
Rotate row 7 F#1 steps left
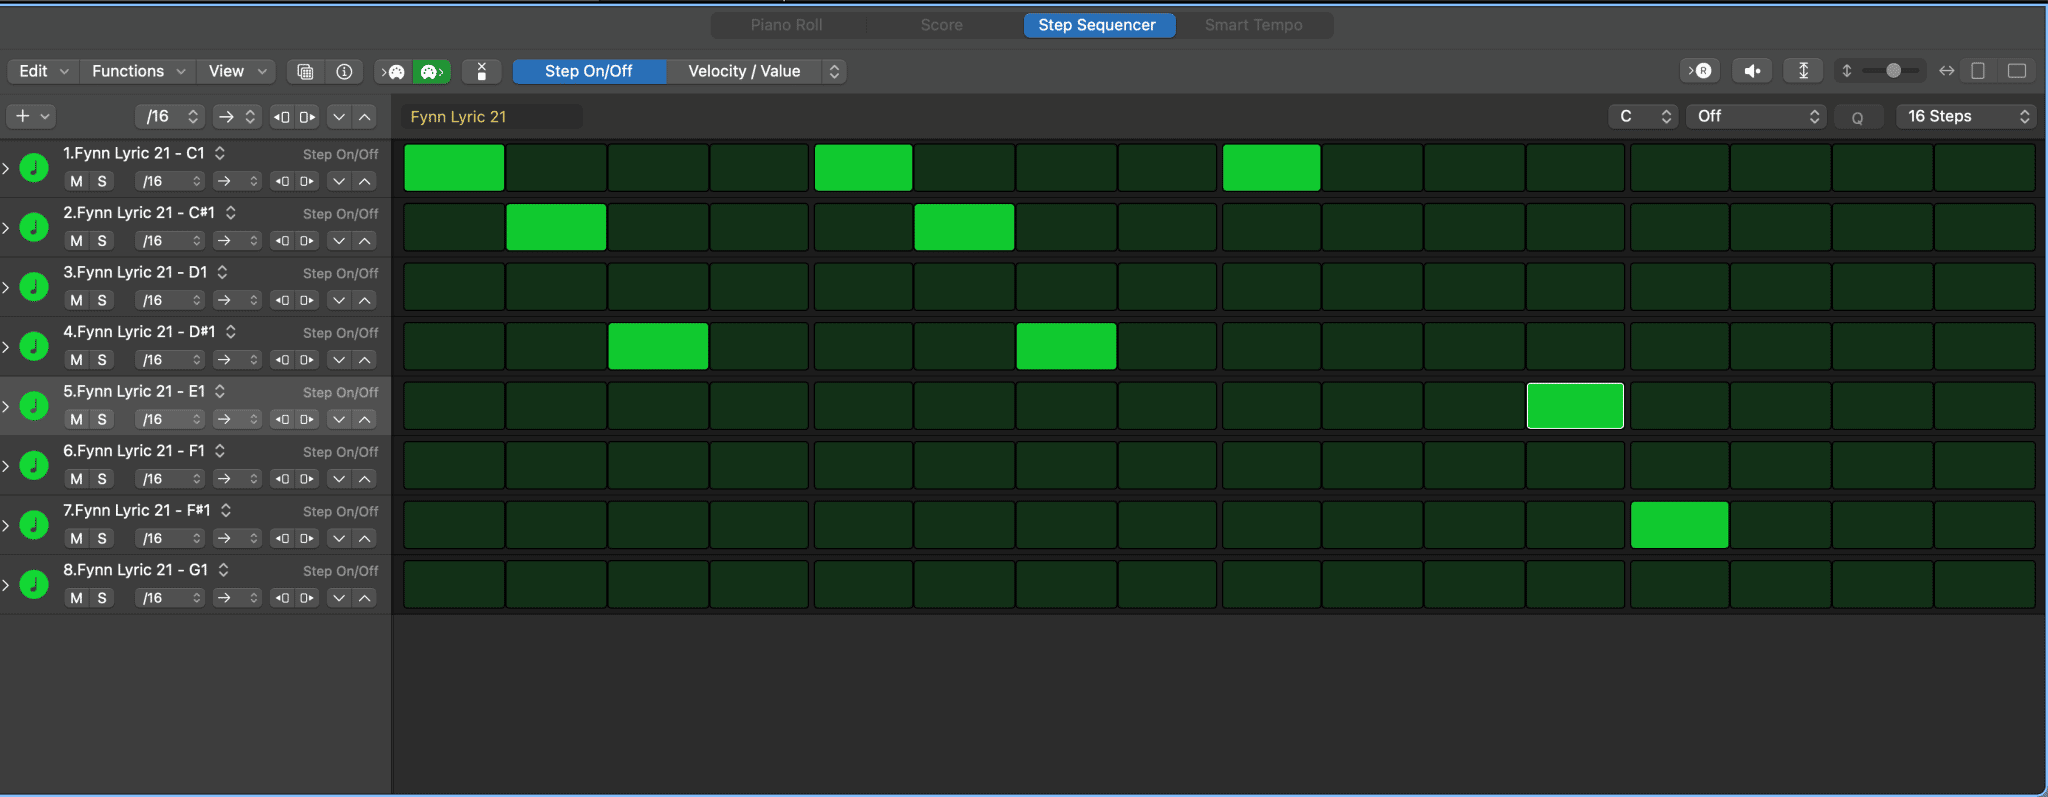[283, 538]
